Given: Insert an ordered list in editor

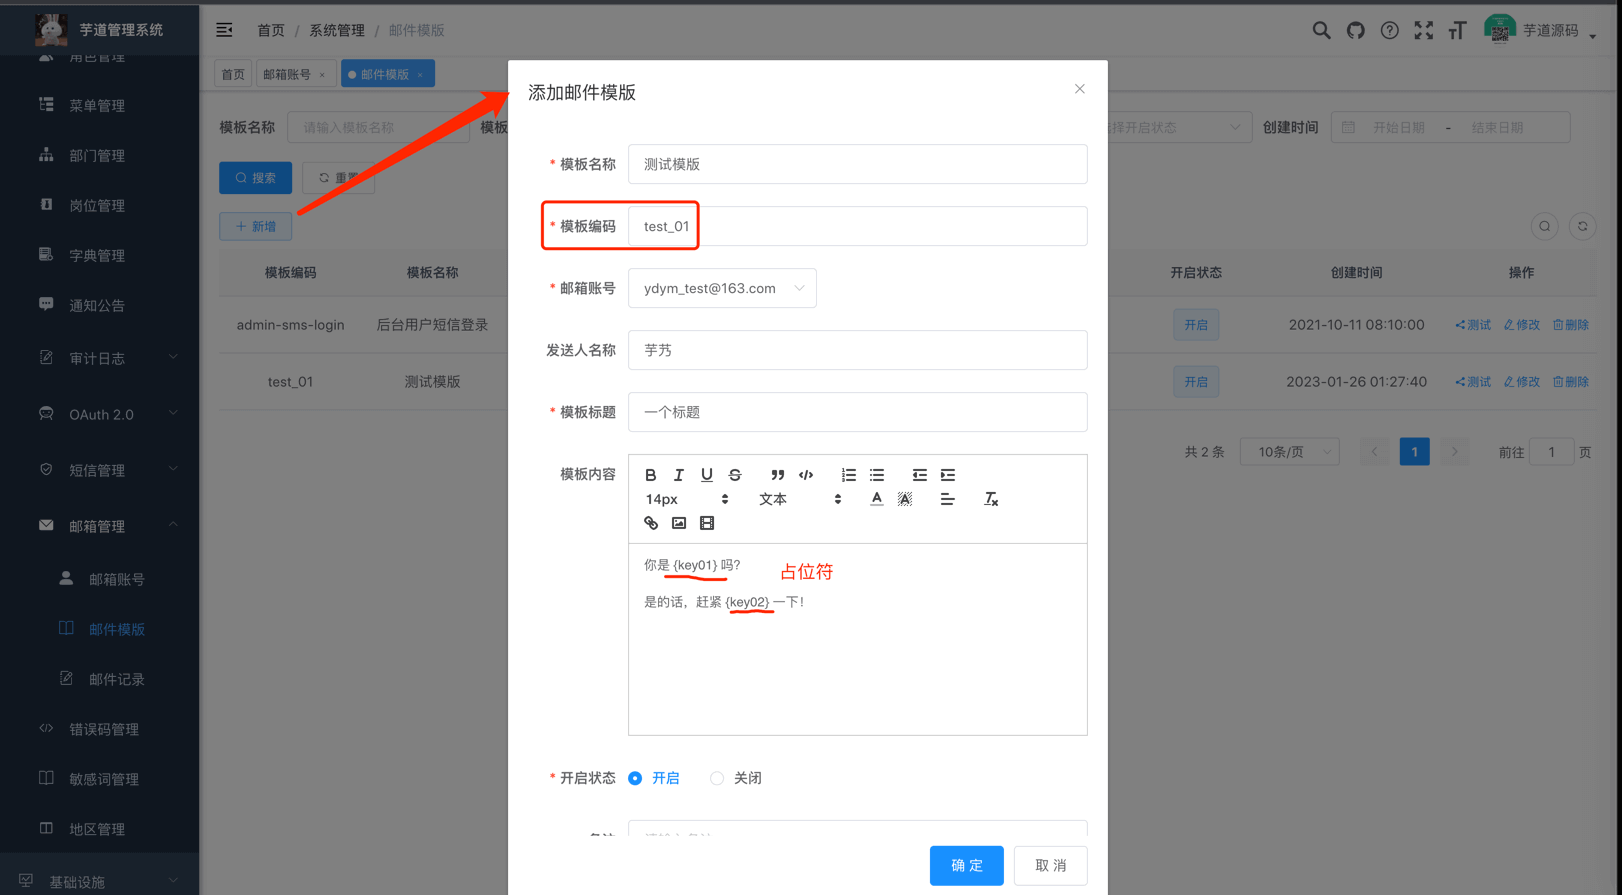Looking at the screenshot, I should pyautogui.click(x=848, y=475).
